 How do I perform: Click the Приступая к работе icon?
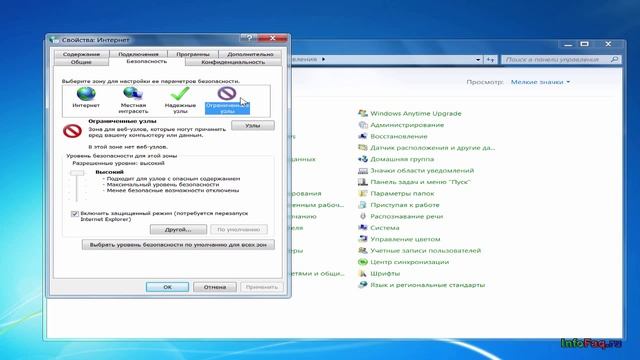pos(362,204)
